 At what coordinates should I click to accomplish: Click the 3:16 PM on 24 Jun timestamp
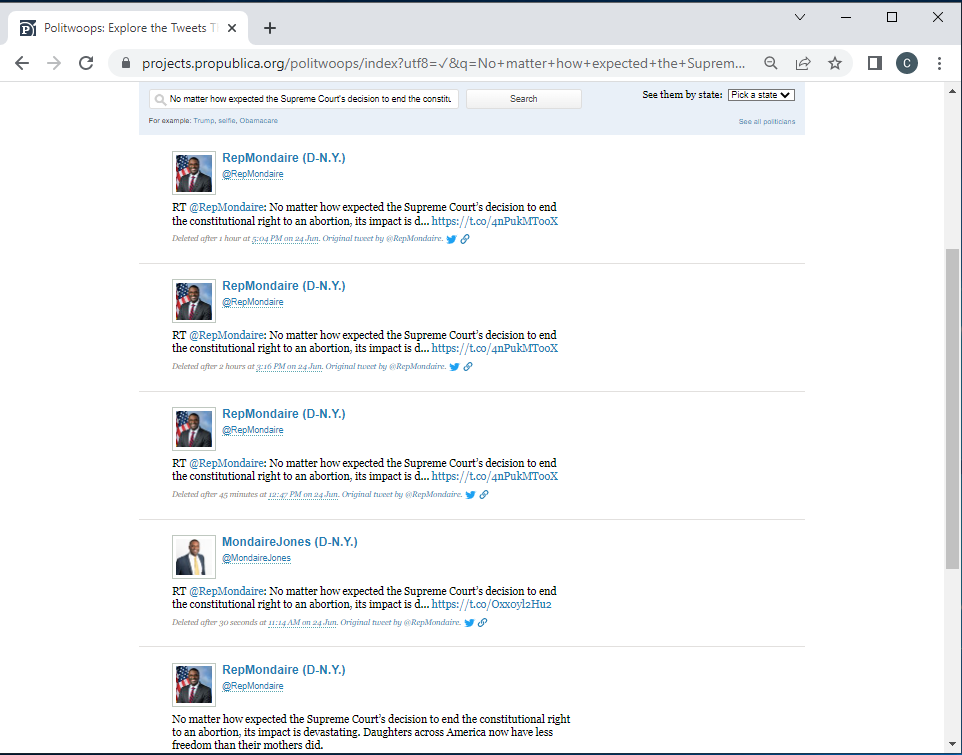pos(289,367)
